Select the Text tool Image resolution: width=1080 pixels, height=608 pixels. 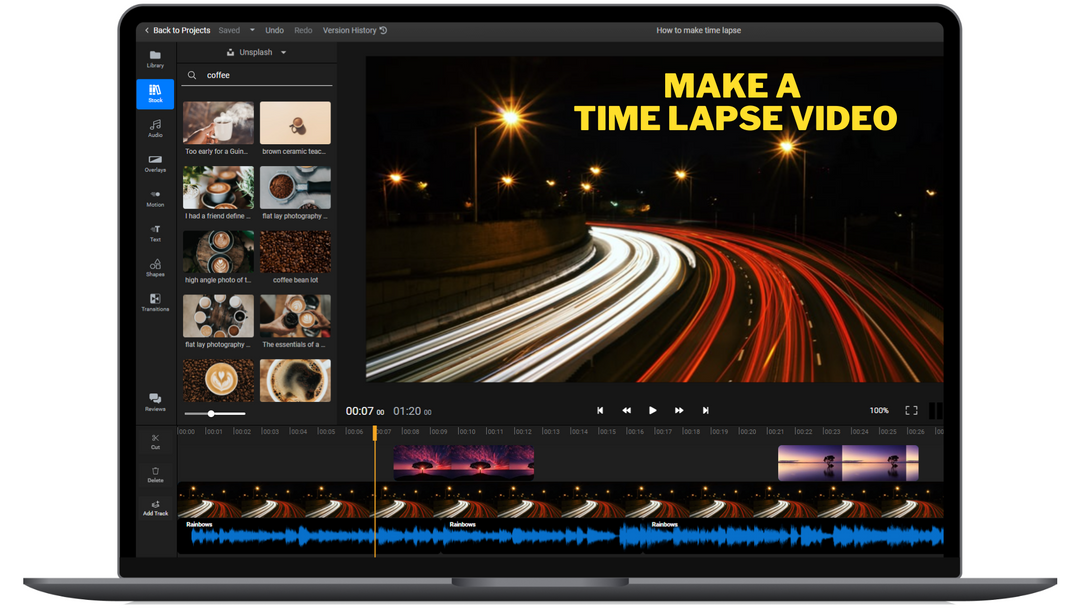[x=155, y=233]
